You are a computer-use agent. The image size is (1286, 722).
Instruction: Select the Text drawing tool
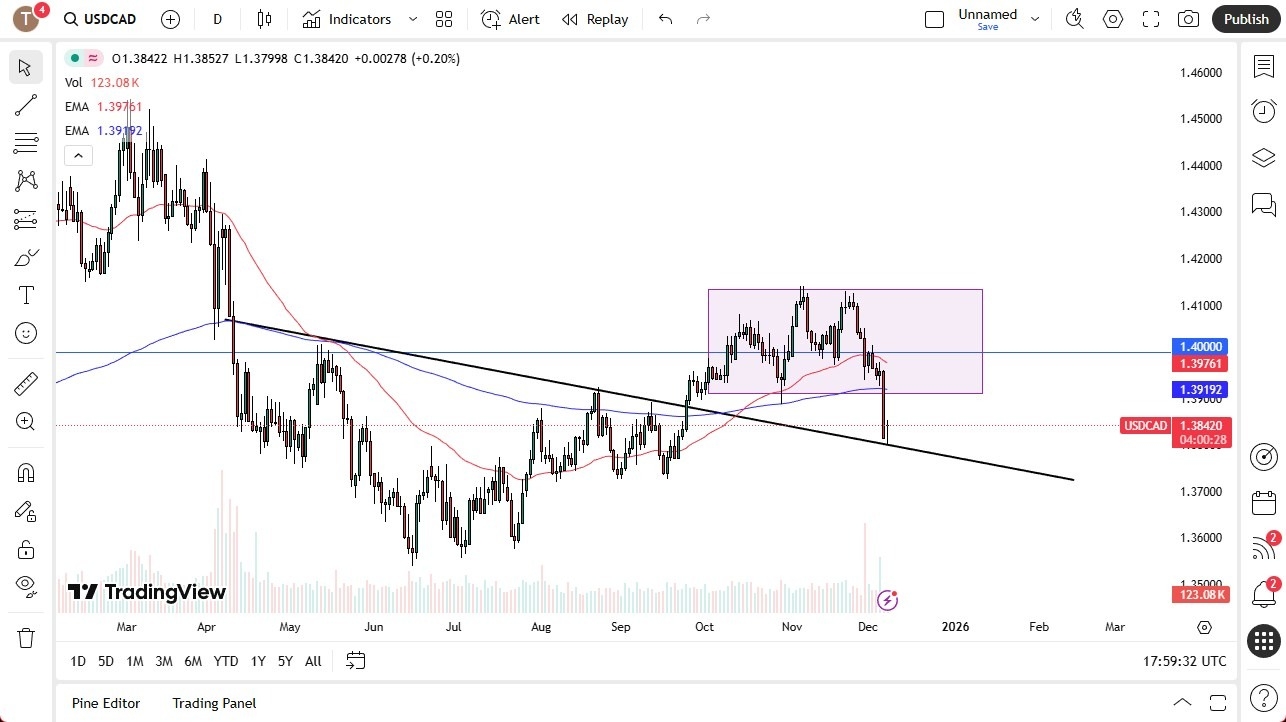coord(25,295)
